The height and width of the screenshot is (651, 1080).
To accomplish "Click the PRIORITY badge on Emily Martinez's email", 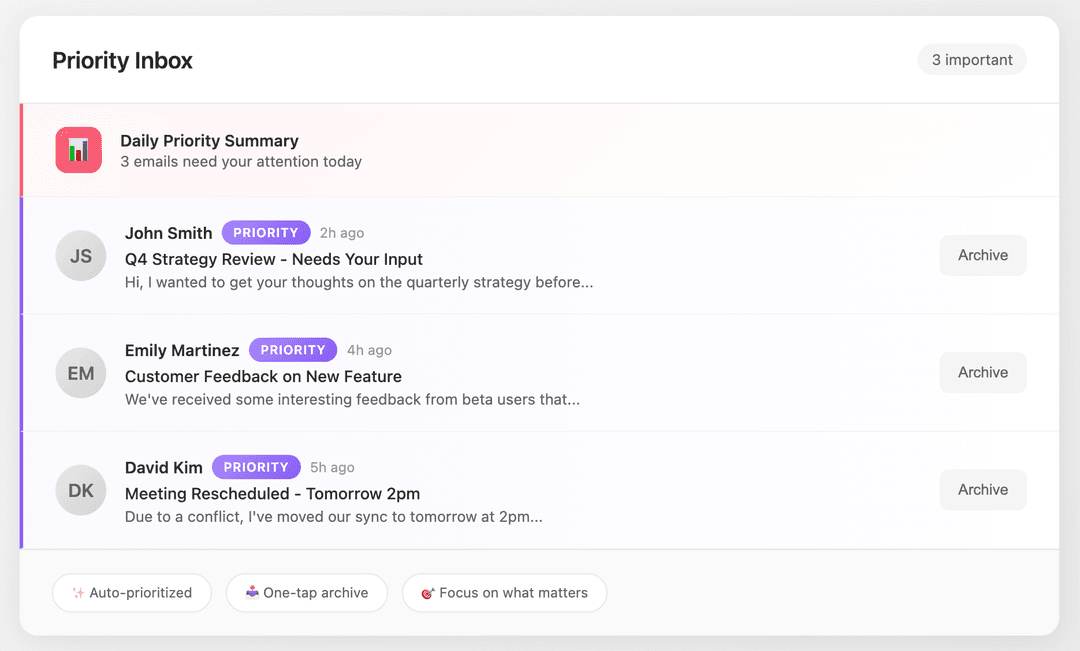I will [293, 349].
